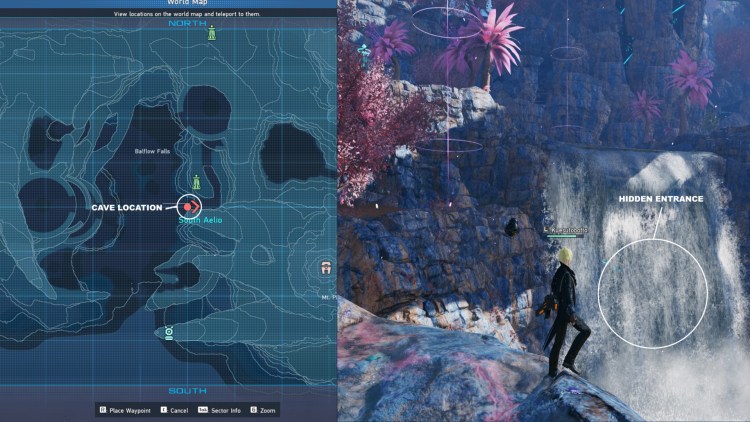Click the green round icon near South
This screenshot has height=422, width=750.
click(x=169, y=333)
